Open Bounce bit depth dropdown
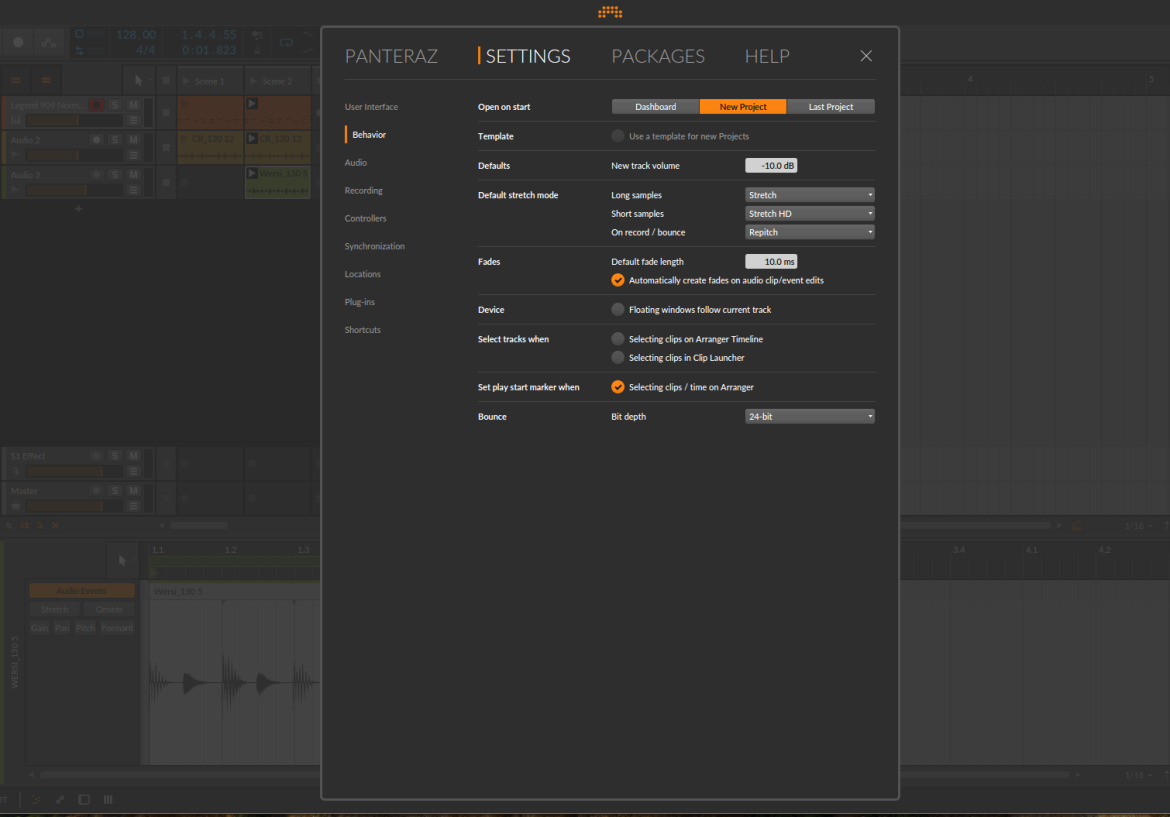This screenshot has width=1170, height=817. (x=810, y=416)
